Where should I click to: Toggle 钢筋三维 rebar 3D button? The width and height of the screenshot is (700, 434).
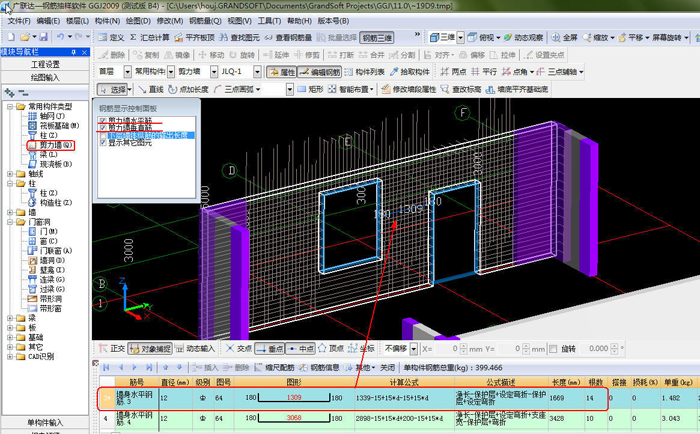coord(377,38)
